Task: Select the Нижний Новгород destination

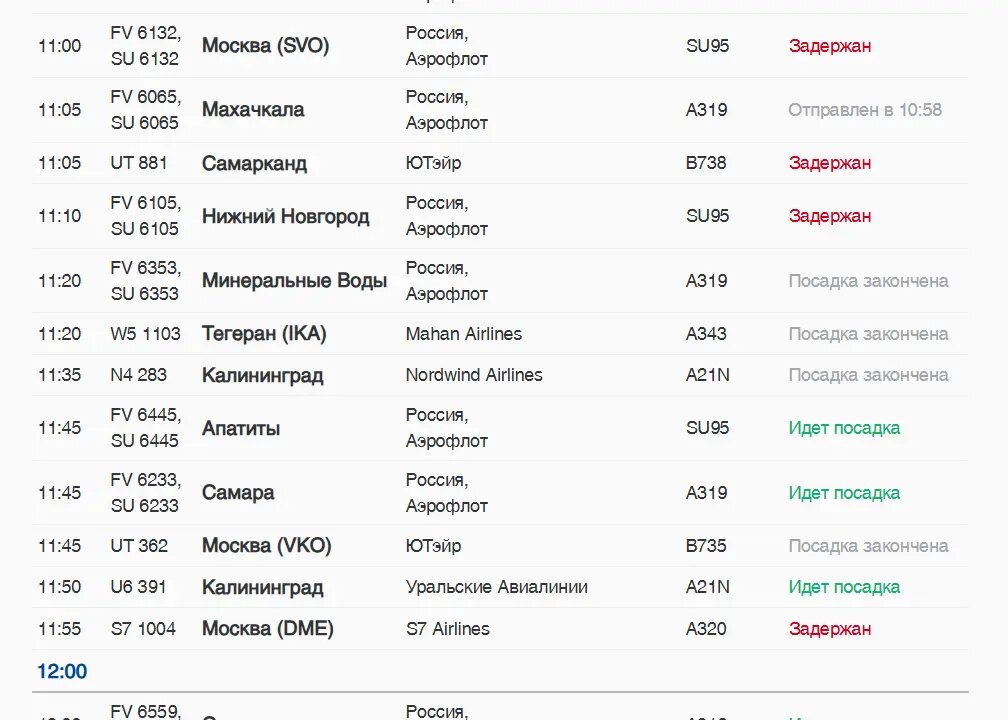Action: pos(285,217)
